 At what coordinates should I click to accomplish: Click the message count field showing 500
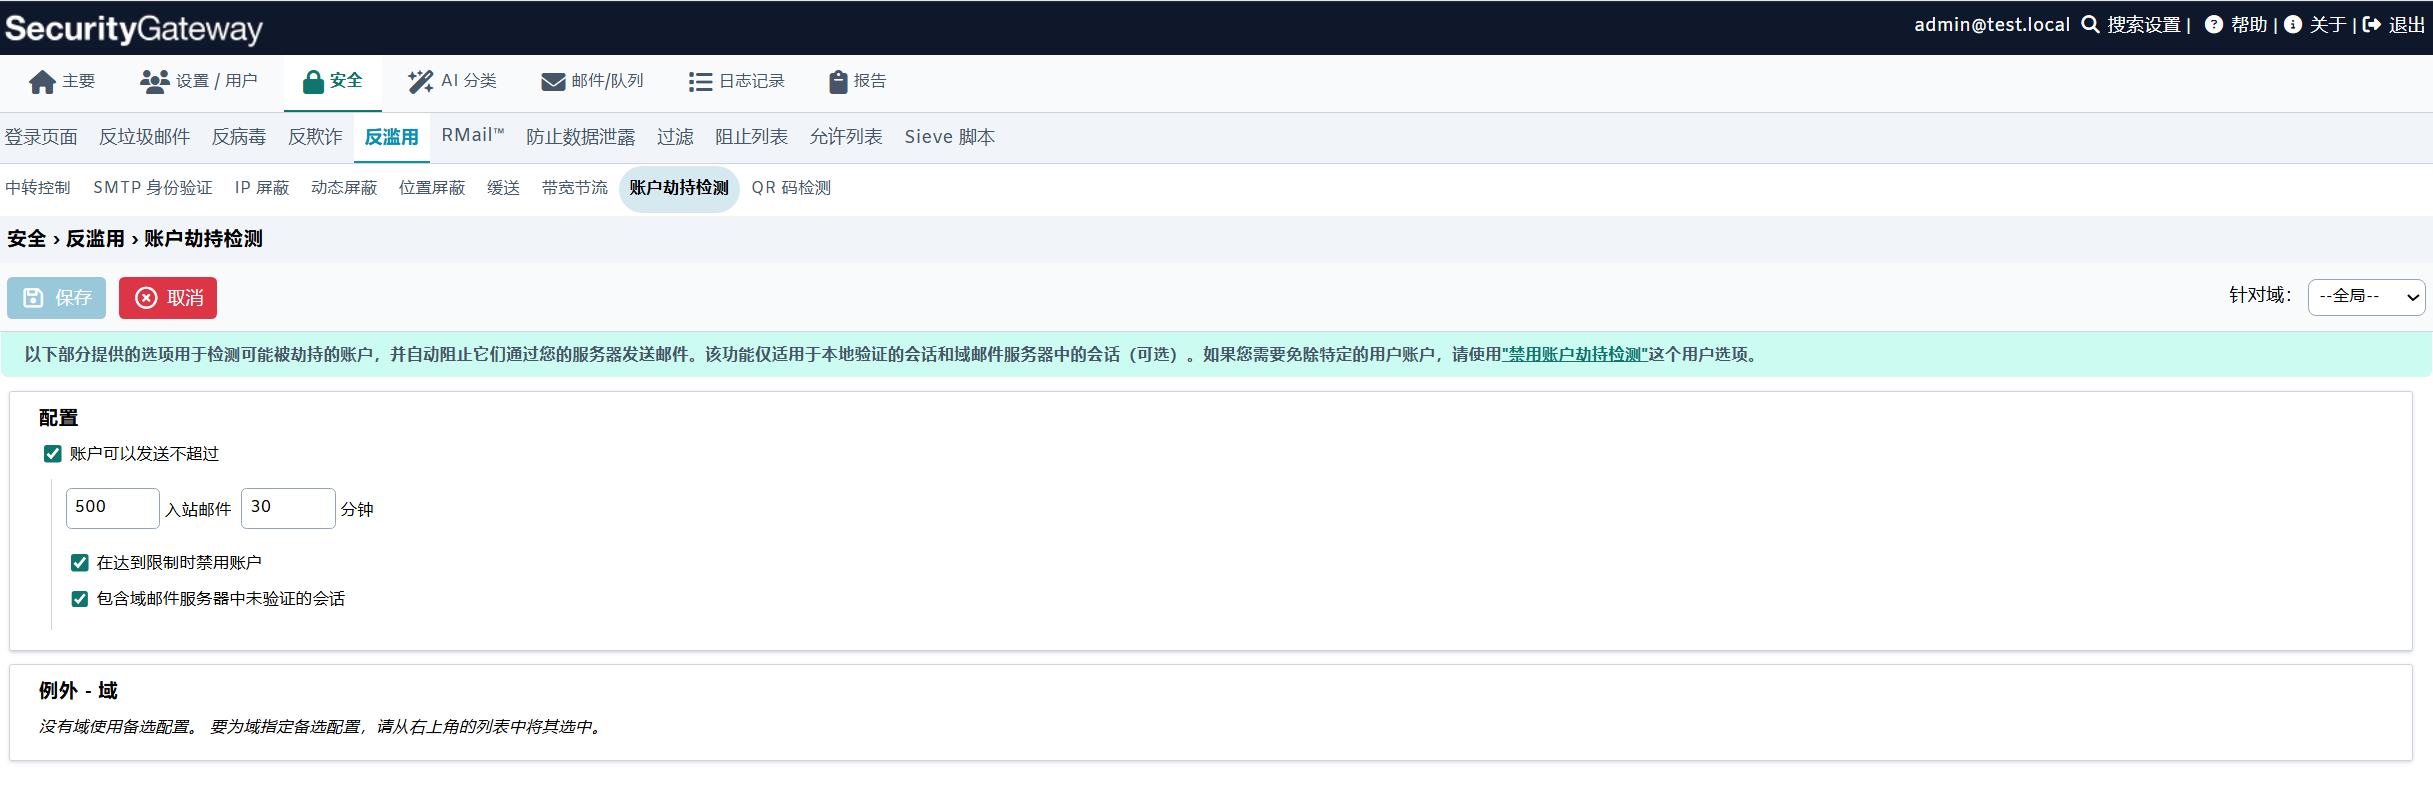click(x=113, y=508)
